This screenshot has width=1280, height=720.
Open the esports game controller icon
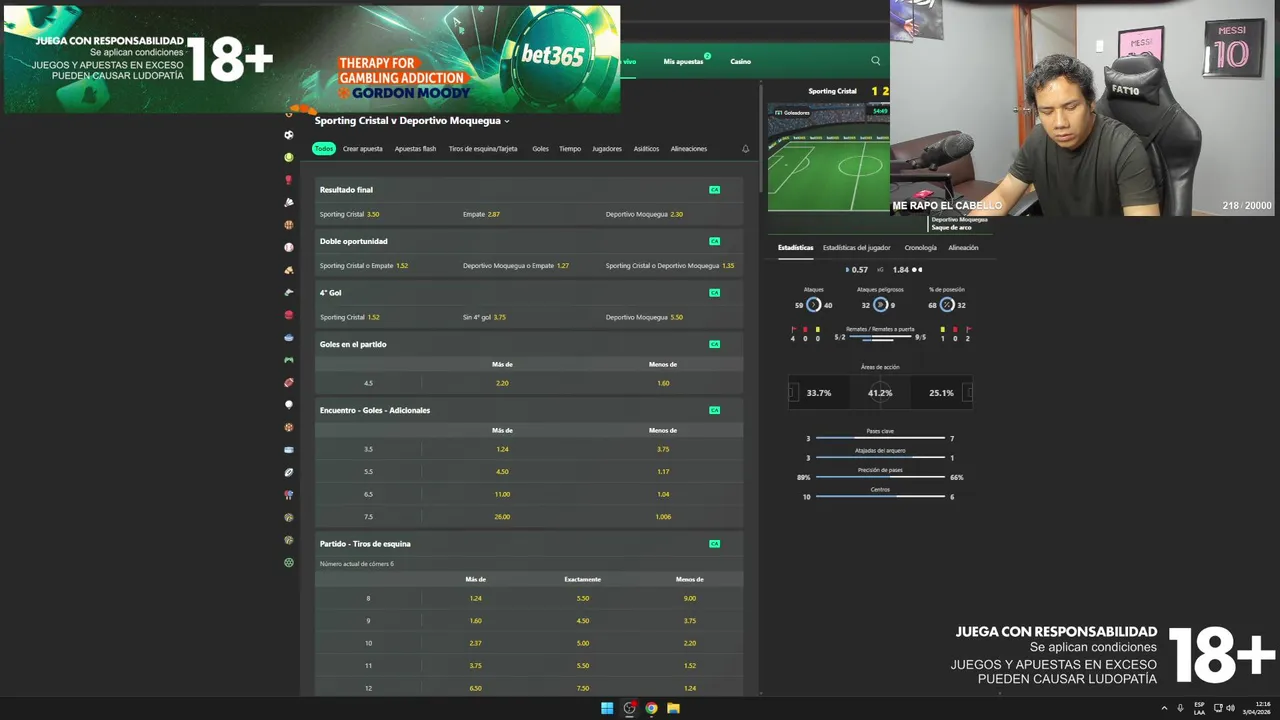(x=289, y=360)
